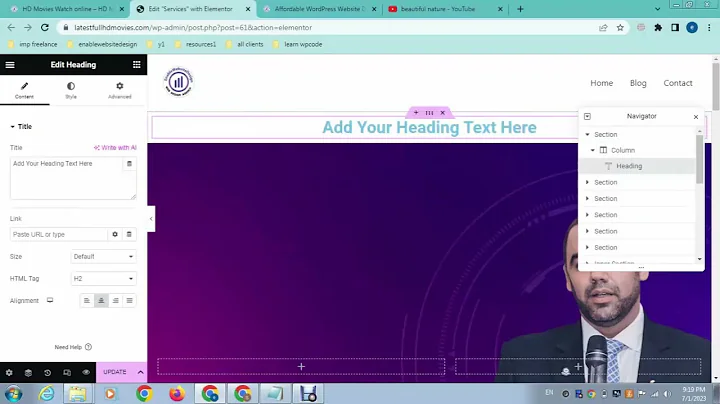Open the Home menu link

pos(602,83)
